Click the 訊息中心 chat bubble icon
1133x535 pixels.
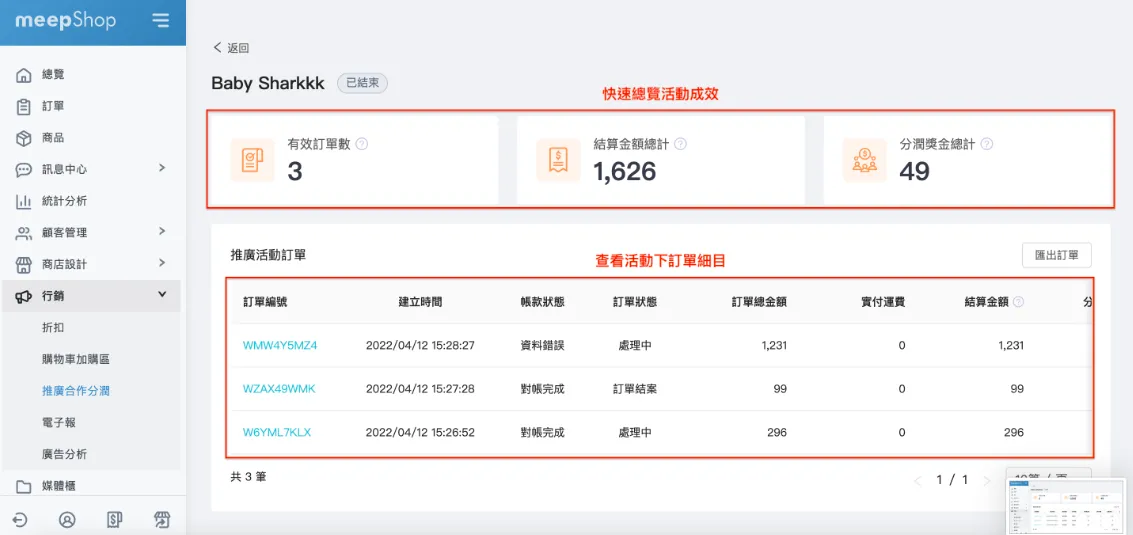coord(24,169)
